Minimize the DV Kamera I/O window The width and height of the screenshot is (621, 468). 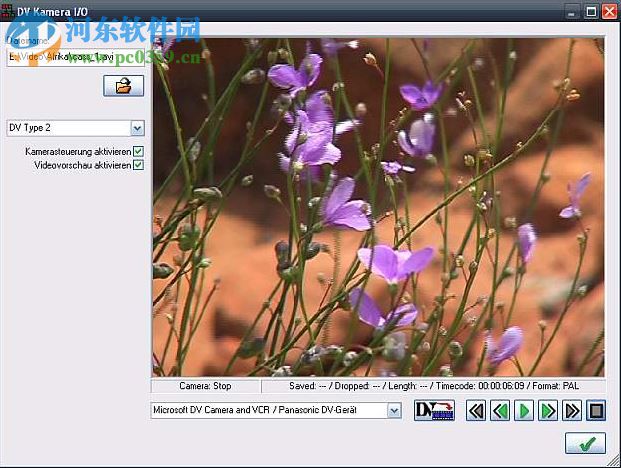coord(571,11)
